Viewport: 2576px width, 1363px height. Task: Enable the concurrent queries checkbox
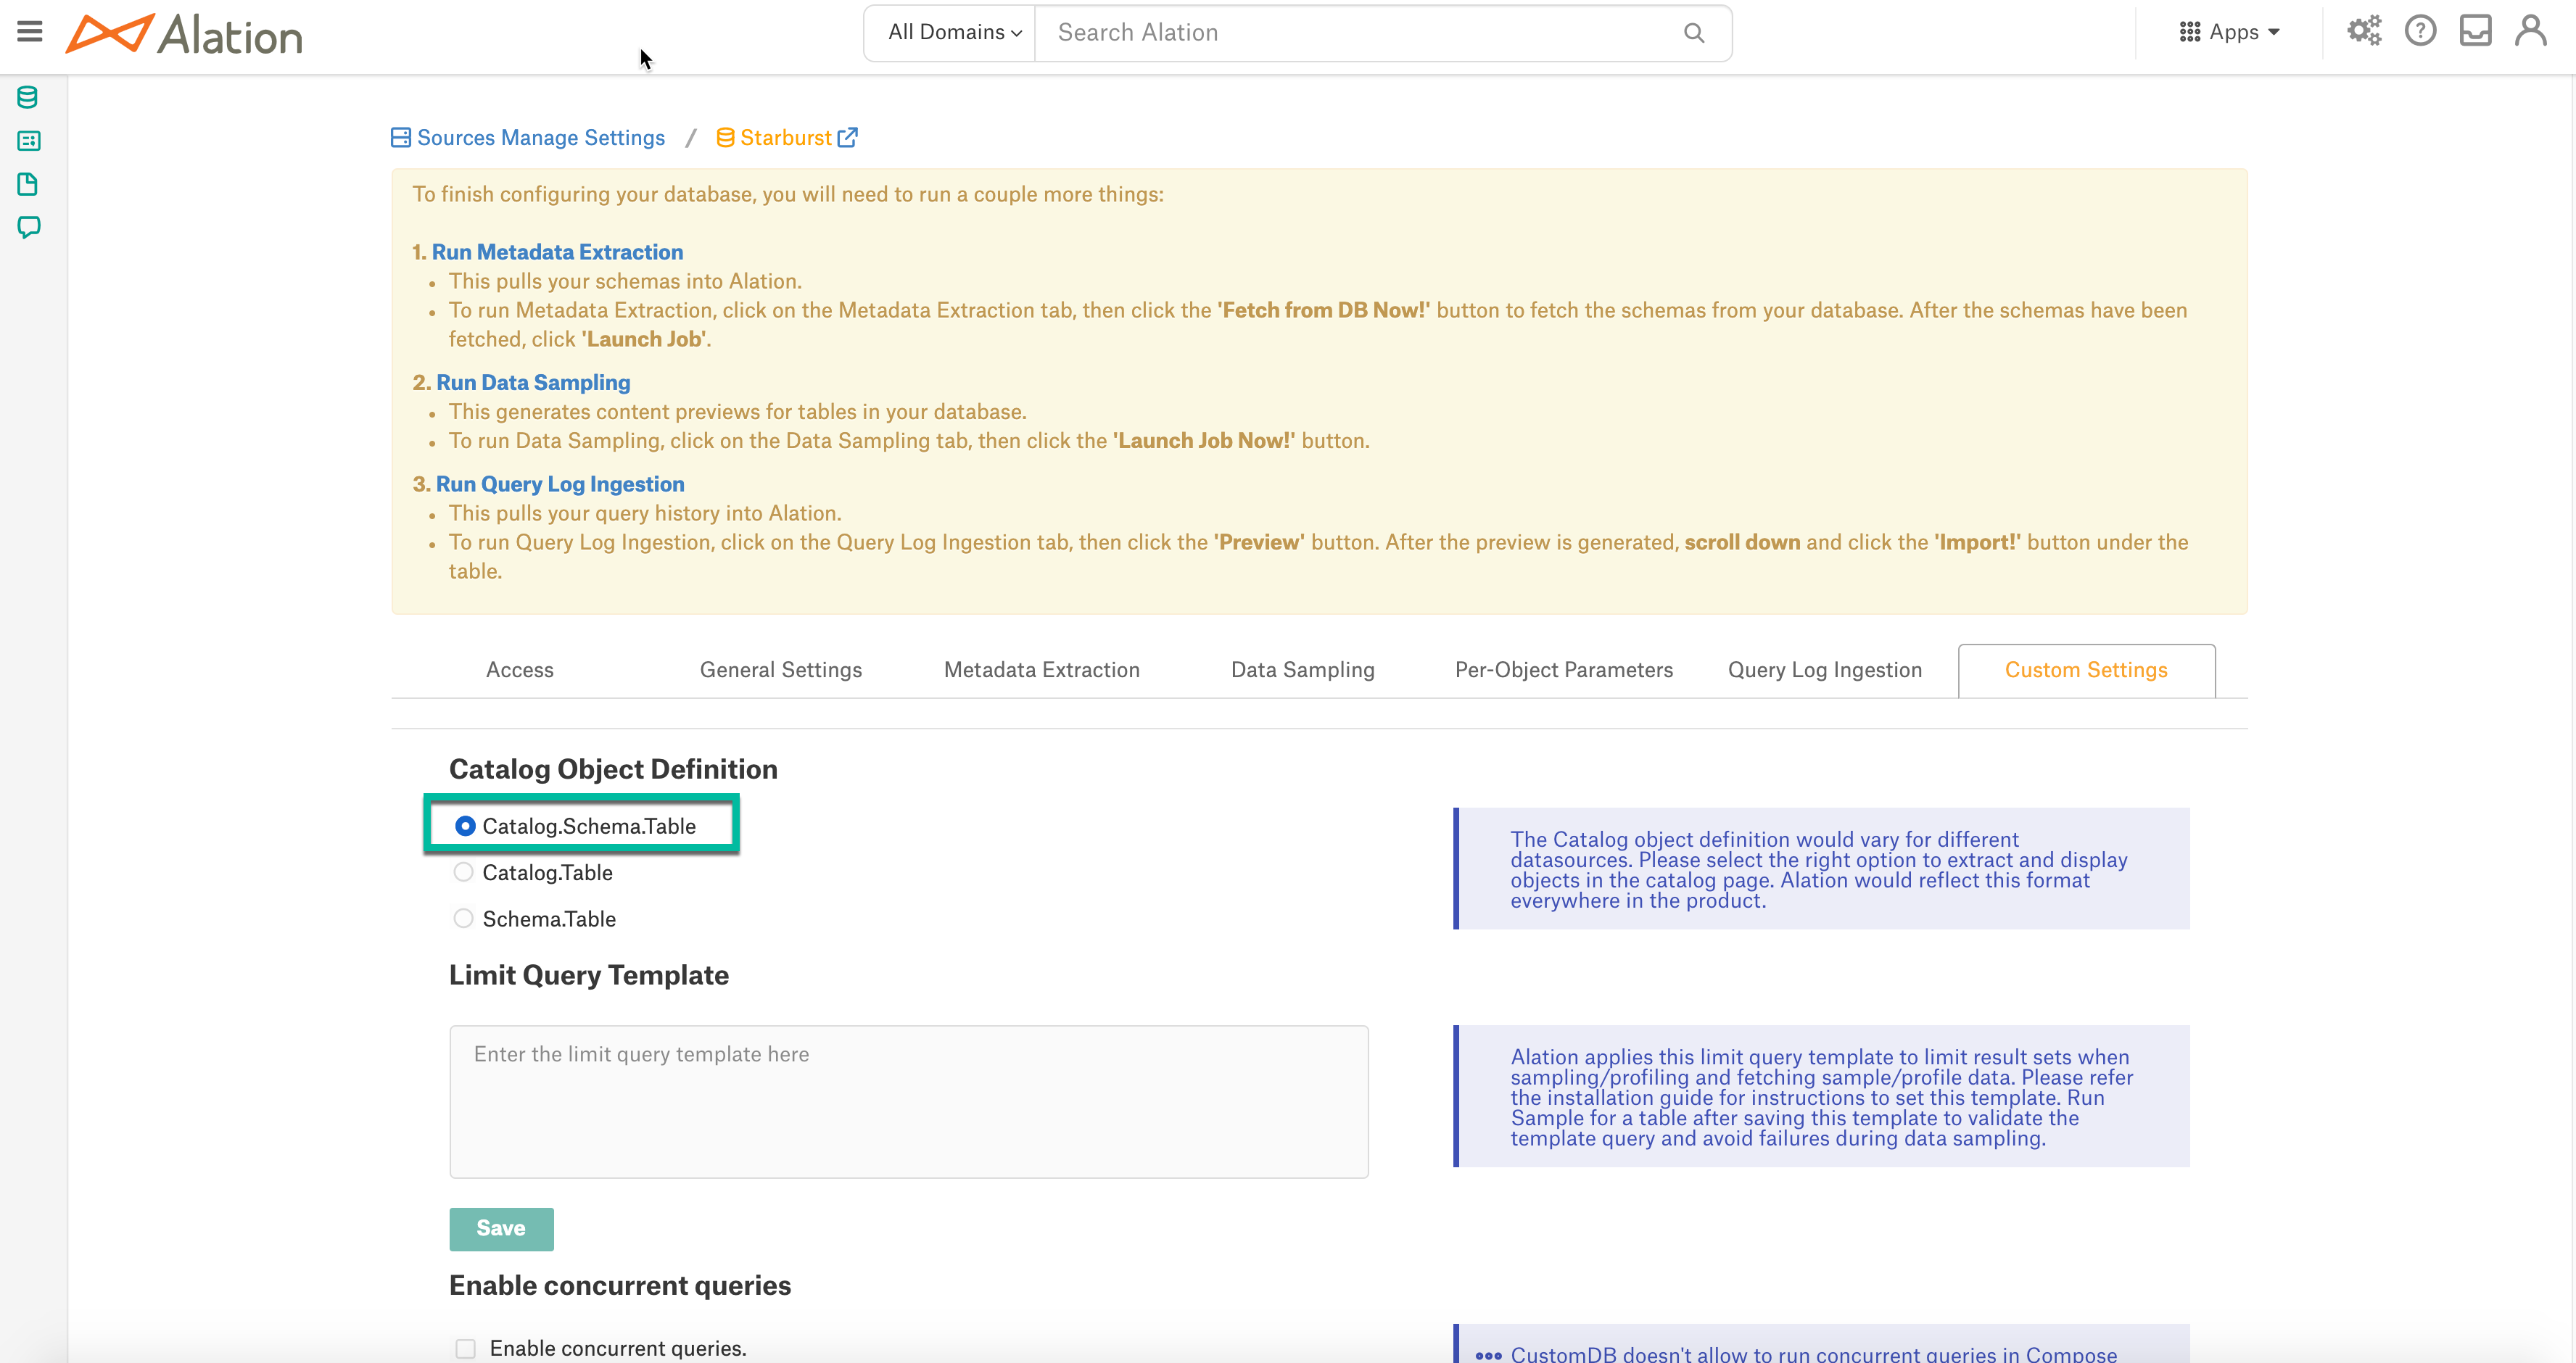[x=465, y=1348]
